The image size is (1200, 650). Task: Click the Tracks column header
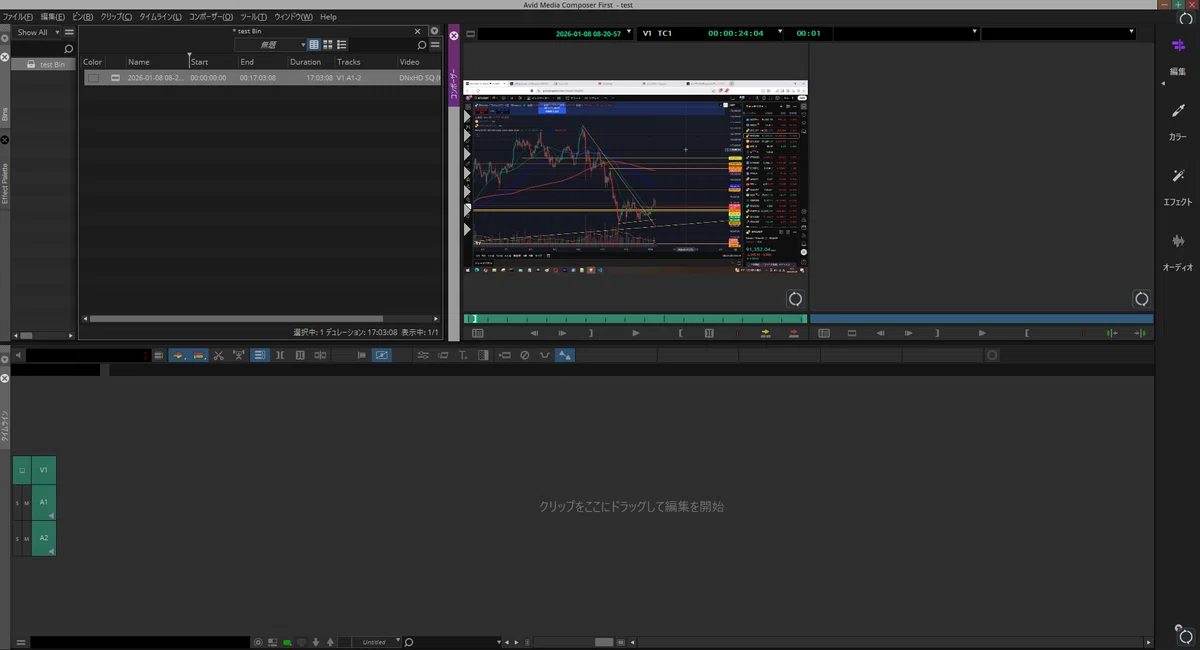click(x=349, y=62)
